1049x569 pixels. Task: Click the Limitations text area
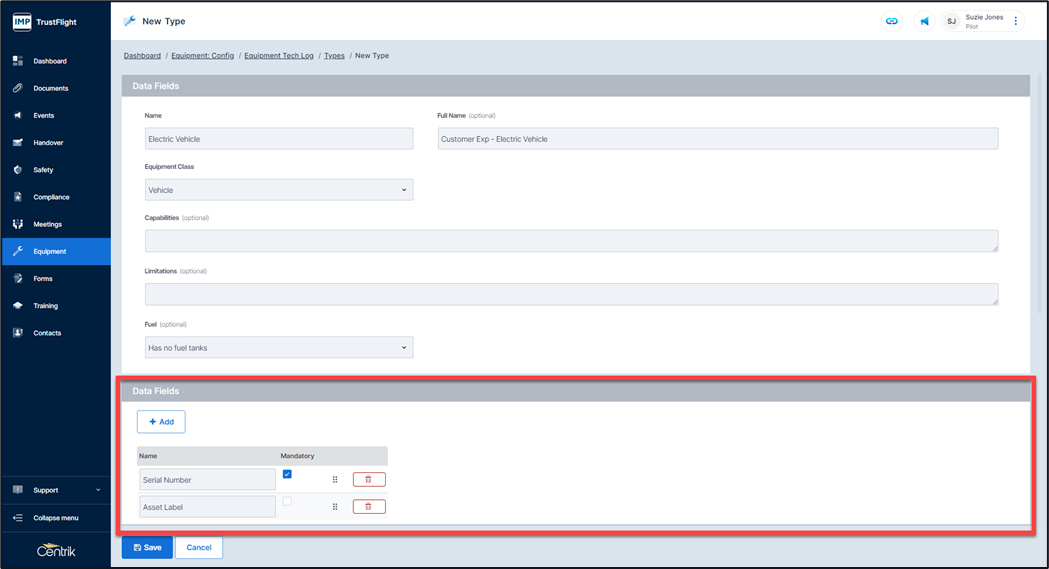[x=571, y=294]
